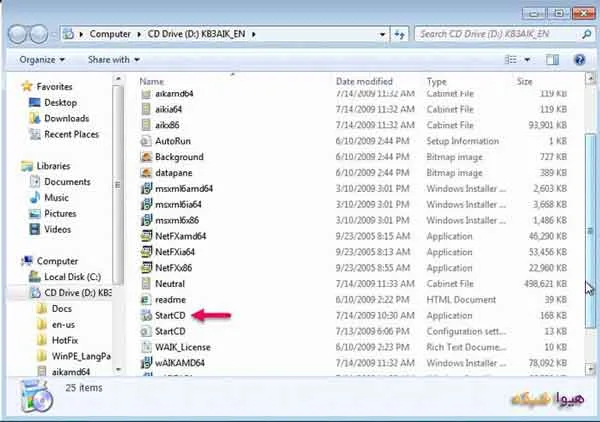Open the Help question mark icon
This screenshot has height=422, width=600.
tap(580, 60)
